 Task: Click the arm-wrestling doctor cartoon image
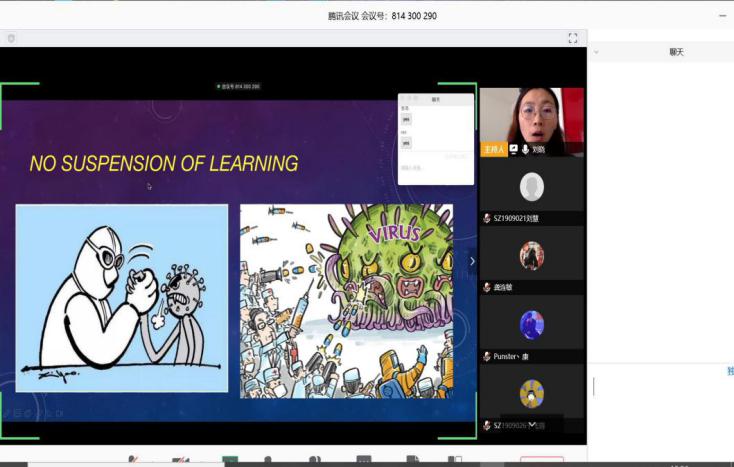(x=122, y=298)
